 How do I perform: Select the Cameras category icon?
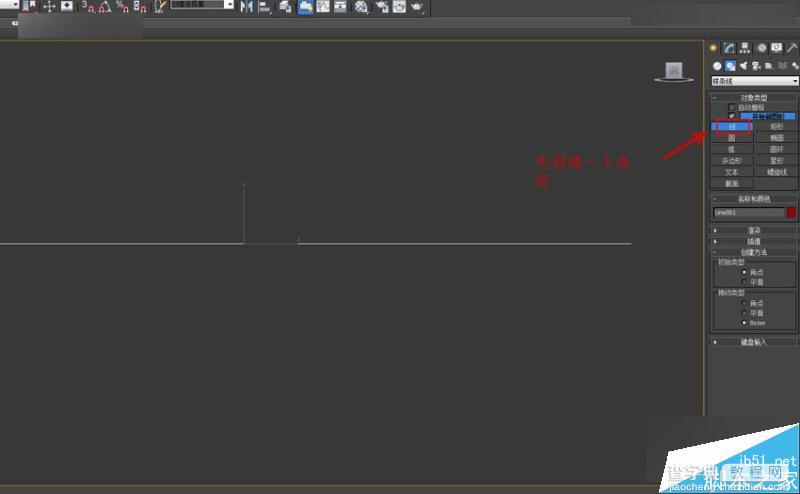coord(756,66)
